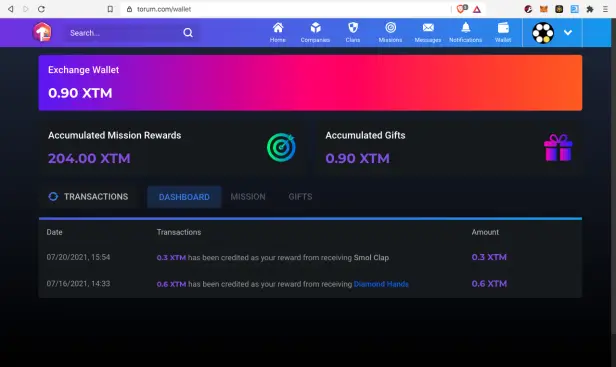Refresh transactions with the circular arrows icon

pos(53,196)
